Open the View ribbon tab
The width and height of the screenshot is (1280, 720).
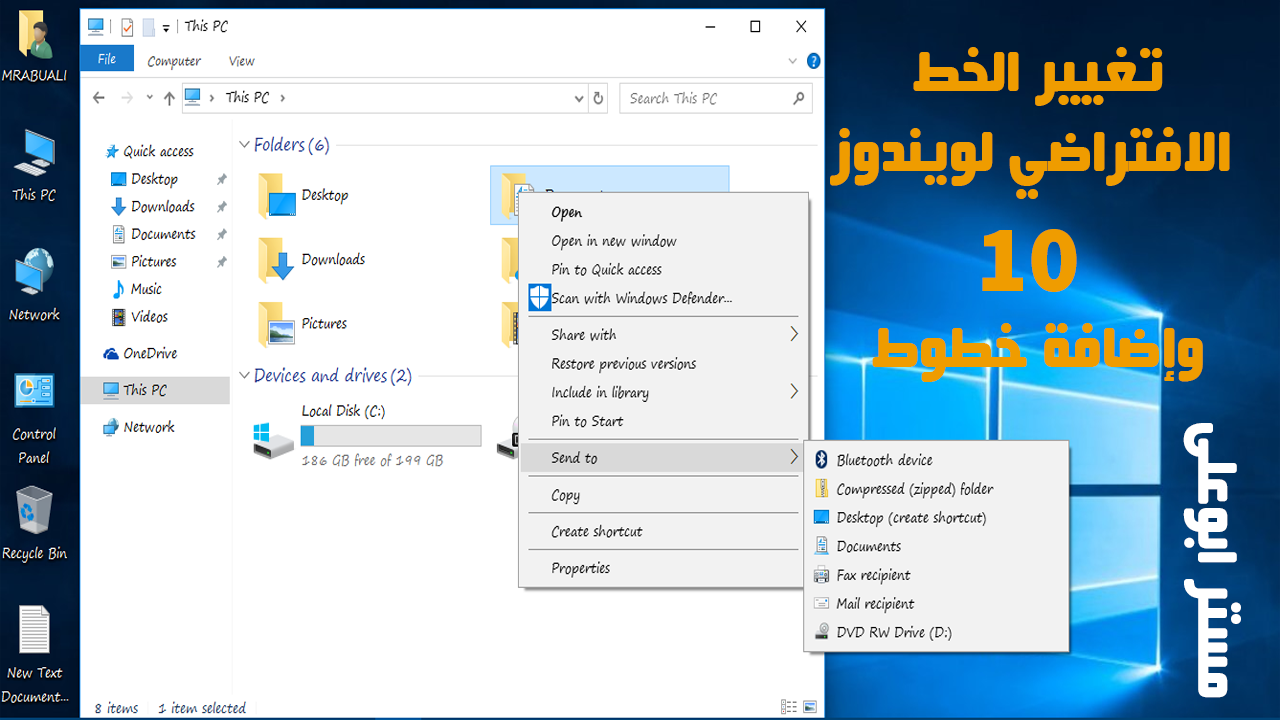pos(241,61)
